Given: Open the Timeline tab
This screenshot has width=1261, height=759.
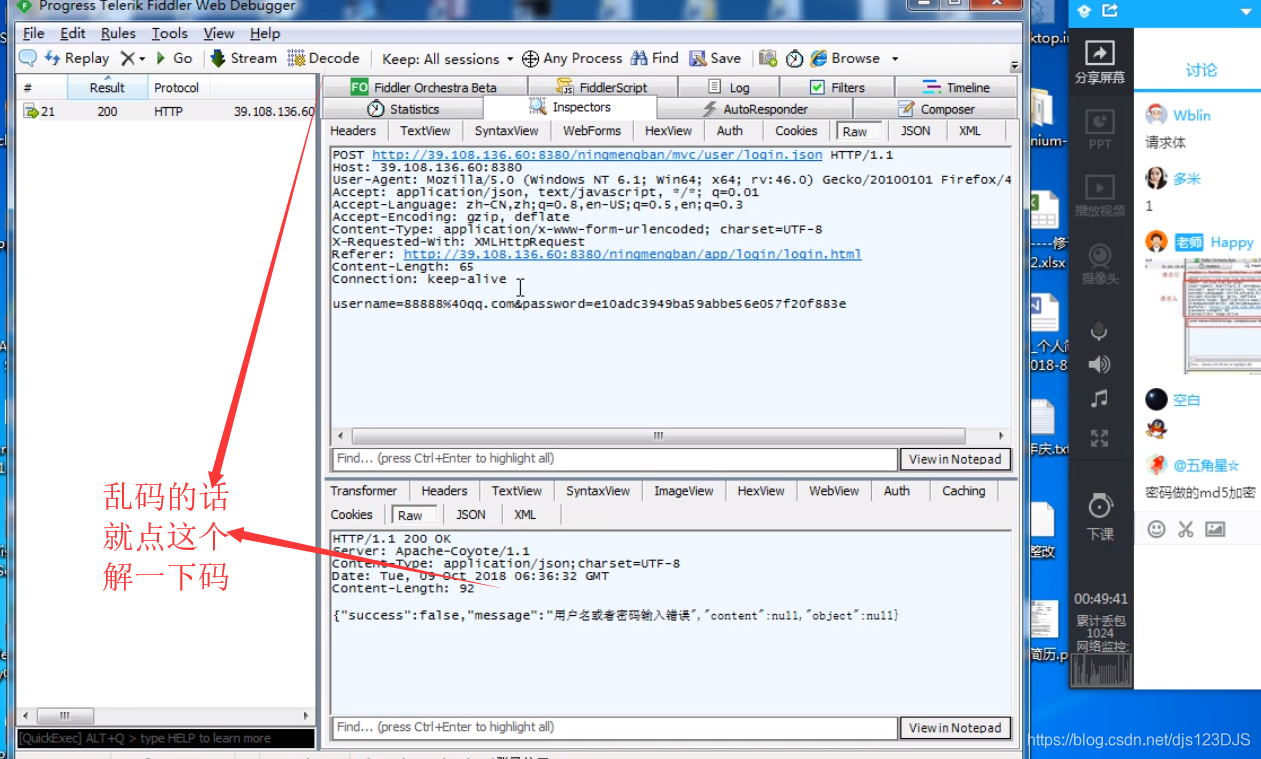Looking at the screenshot, I should pos(956,87).
